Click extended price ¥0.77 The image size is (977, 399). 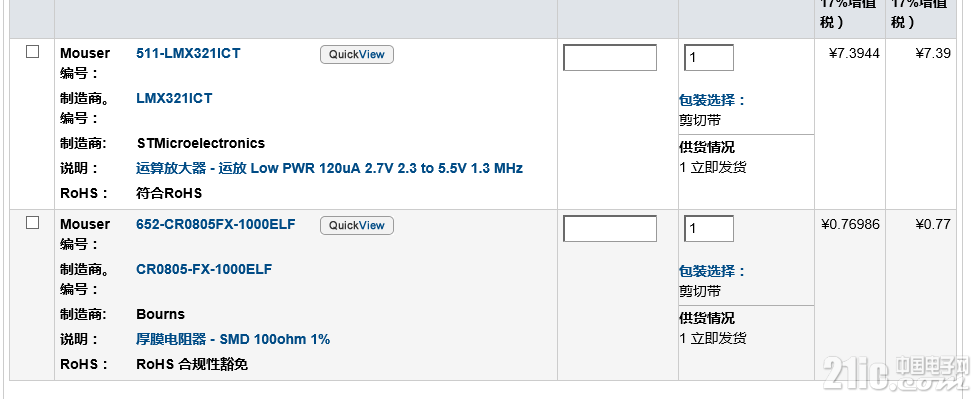click(933, 224)
